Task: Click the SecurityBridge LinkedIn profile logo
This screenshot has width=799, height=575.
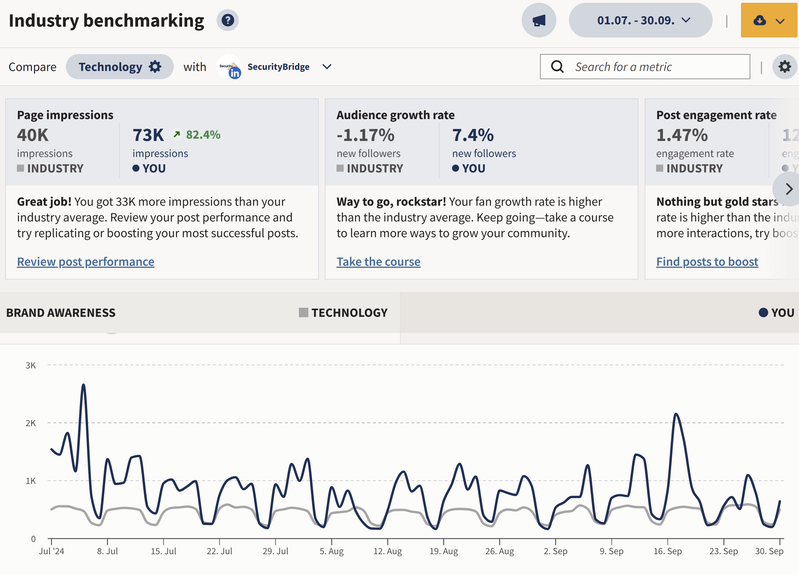Action: [x=229, y=67]
